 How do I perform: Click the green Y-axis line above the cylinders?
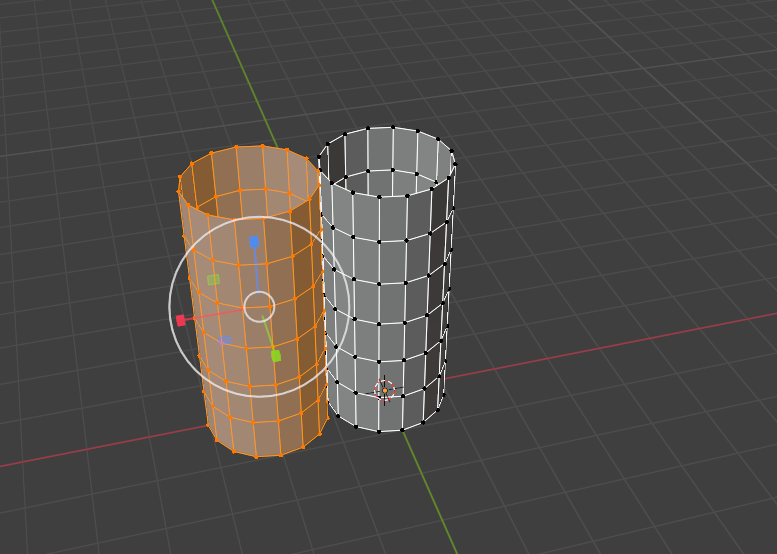pyautogui.click(x=243, y=70)
